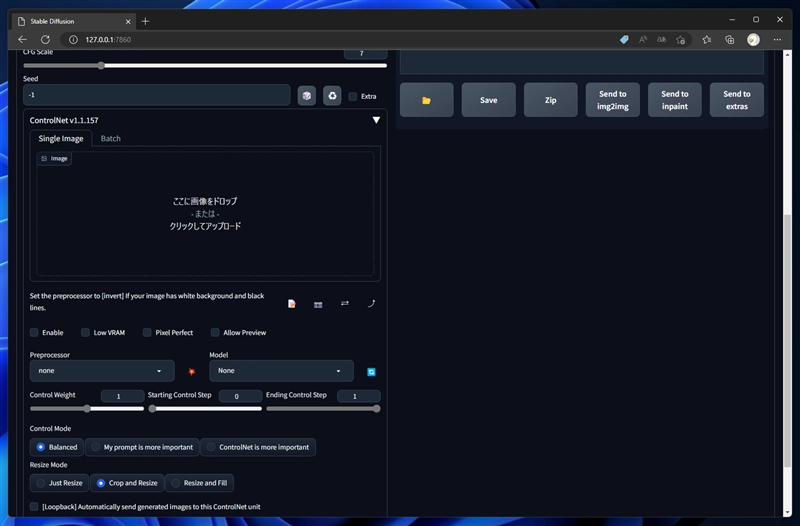Adjust the Starting Control Step slider
Screen dimensions: 800x526
205,409
